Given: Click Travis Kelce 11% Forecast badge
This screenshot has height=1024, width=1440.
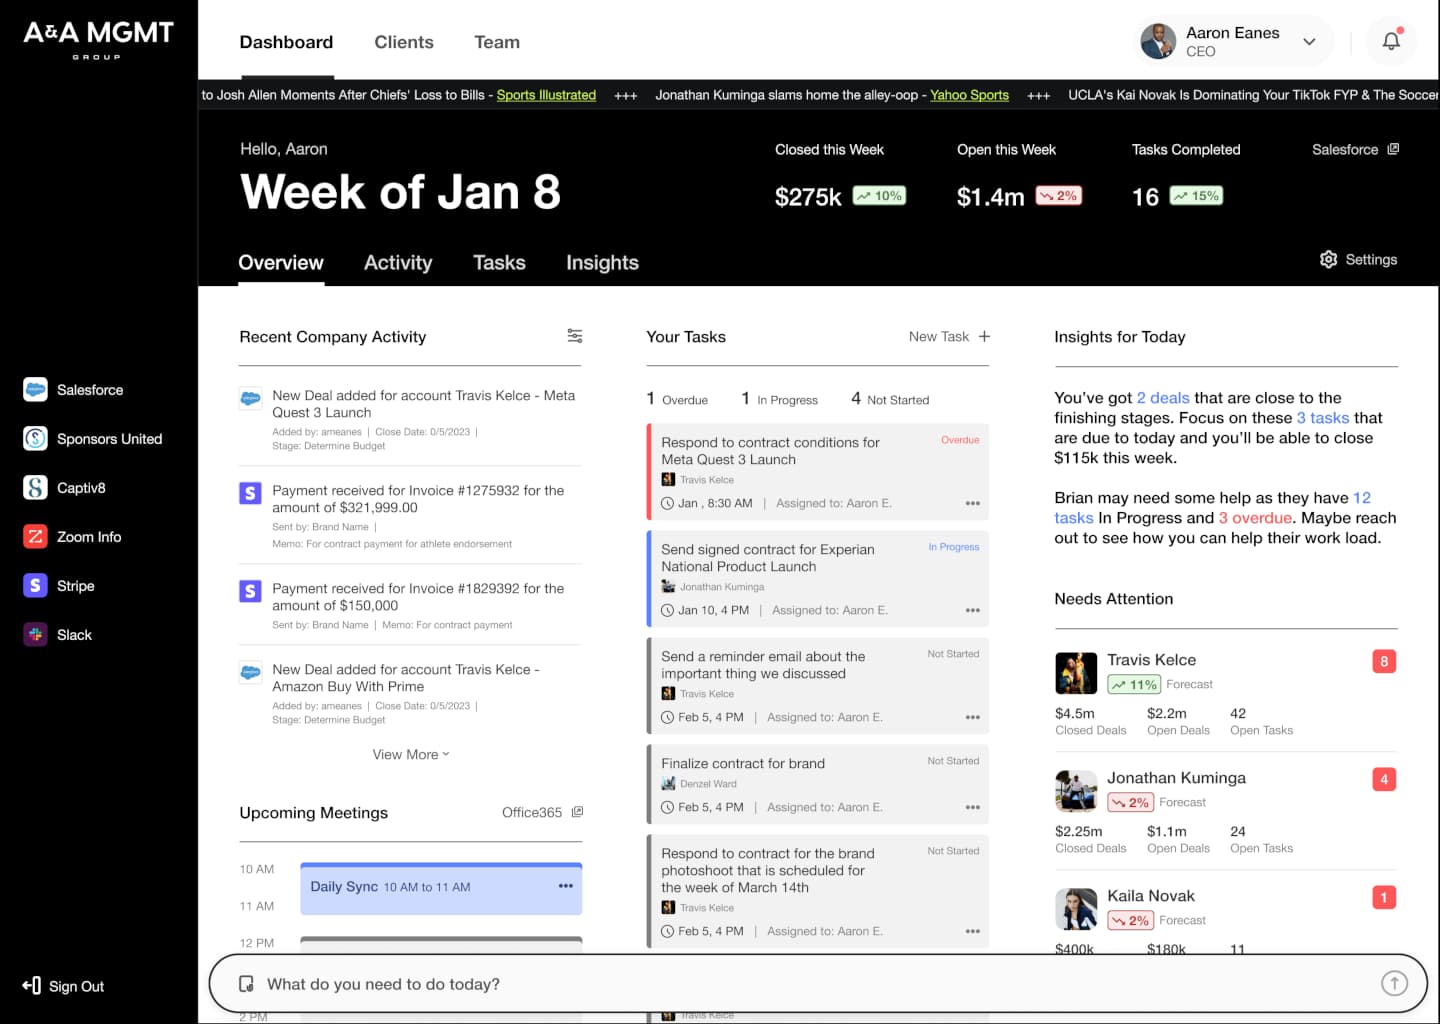Looking at the screenshot, I should tap(1134, 685).
